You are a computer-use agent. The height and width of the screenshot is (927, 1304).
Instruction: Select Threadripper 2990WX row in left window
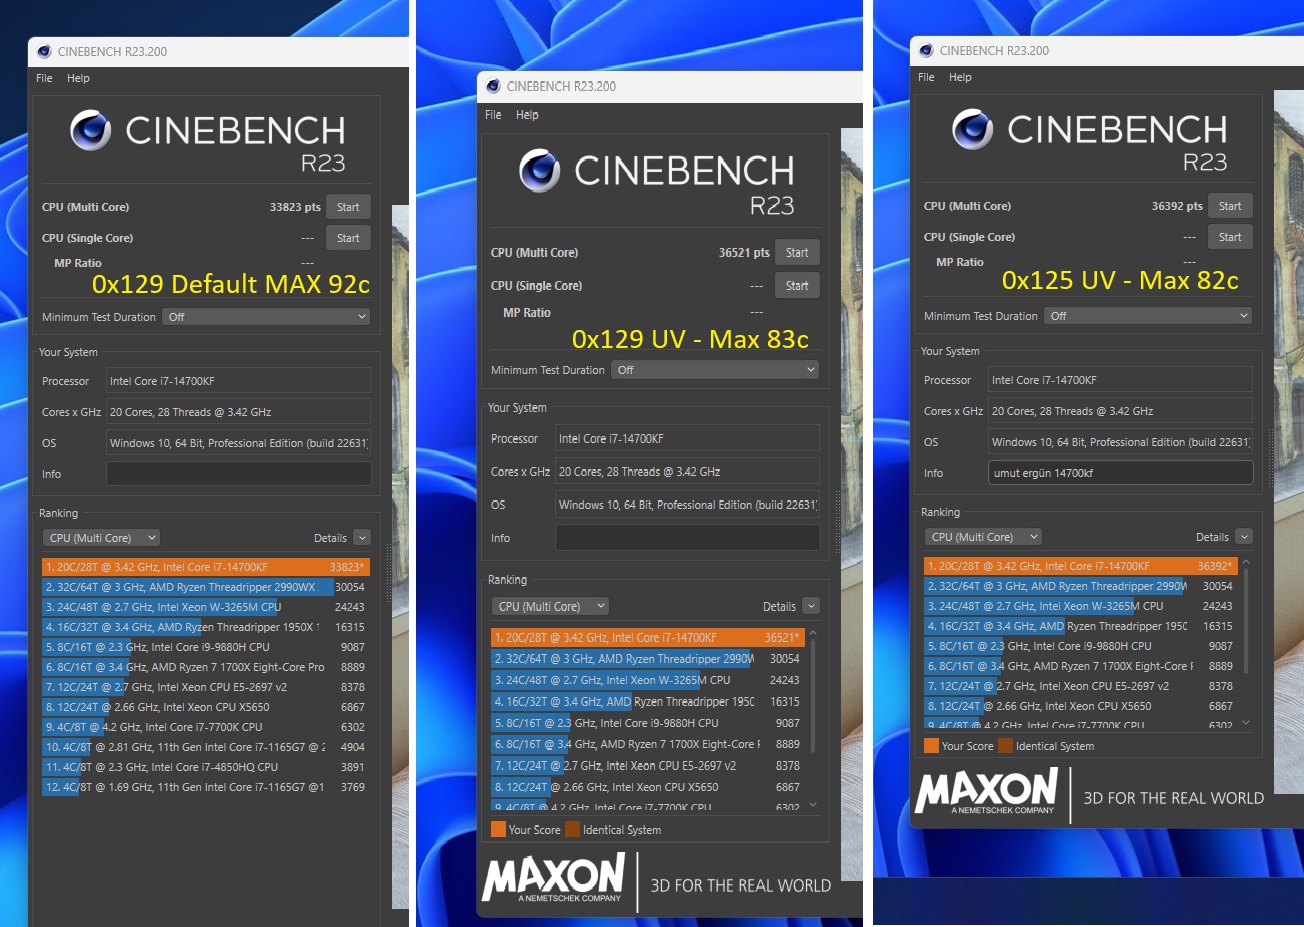(206, 587)
